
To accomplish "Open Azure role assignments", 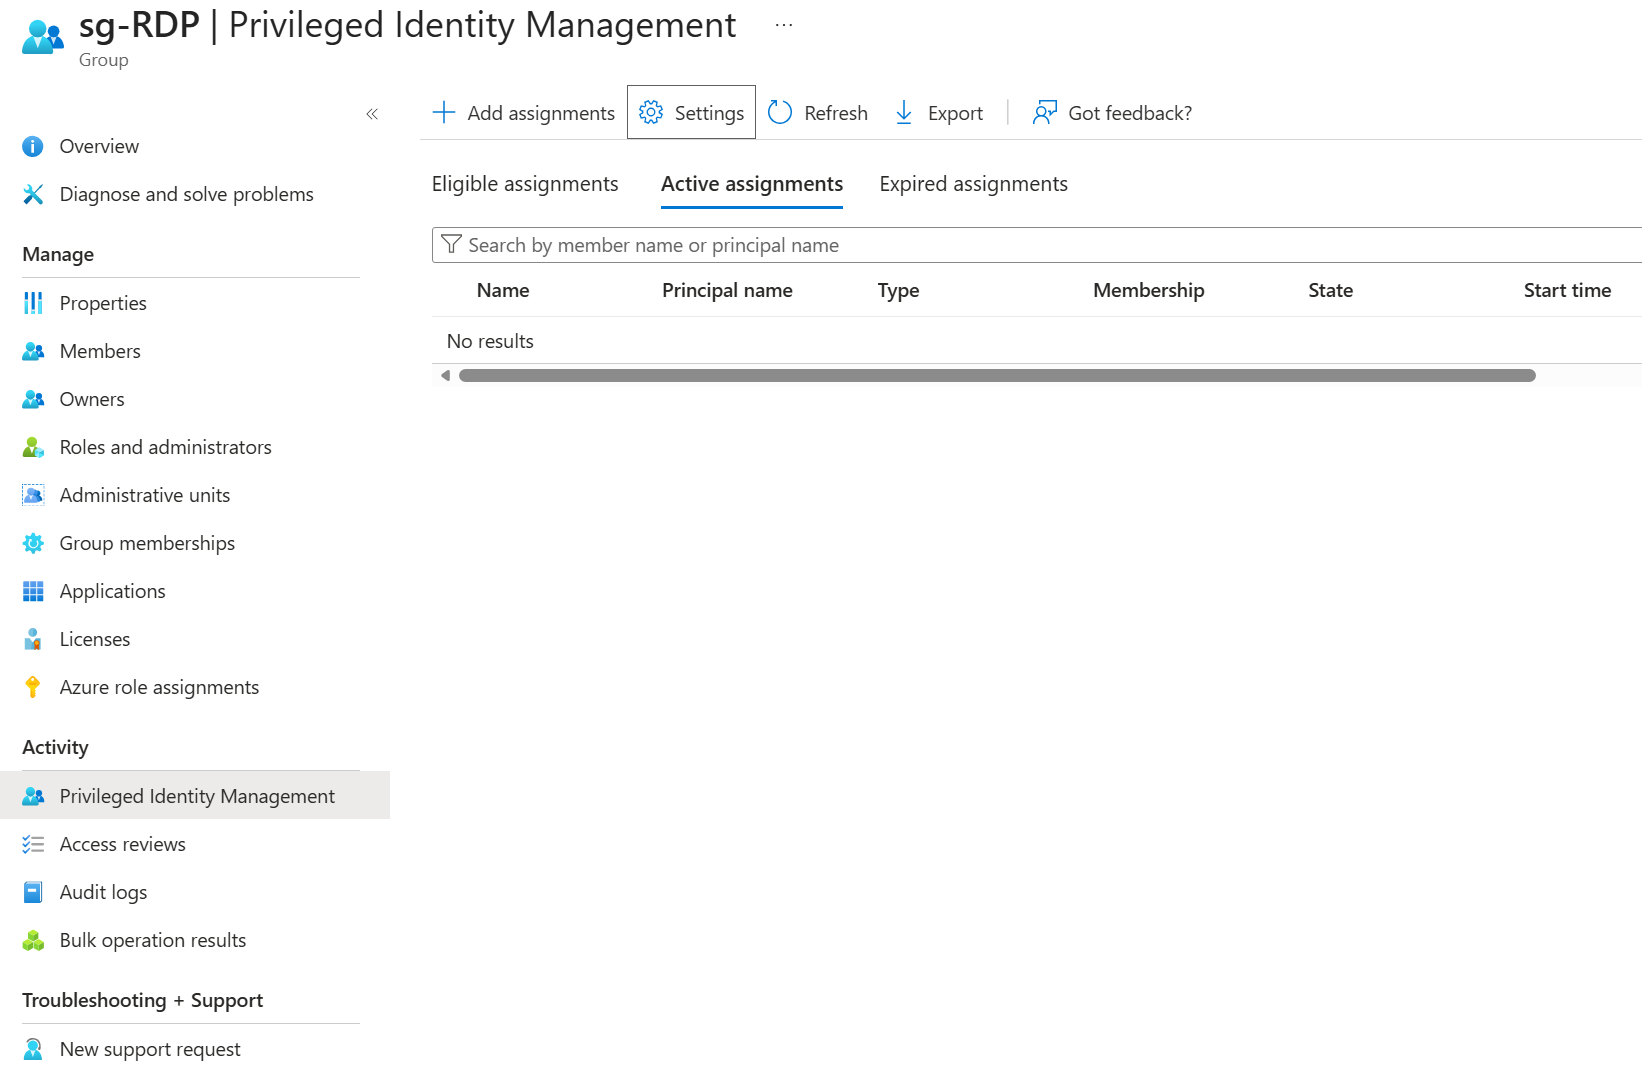I will (x=160, y=687).
